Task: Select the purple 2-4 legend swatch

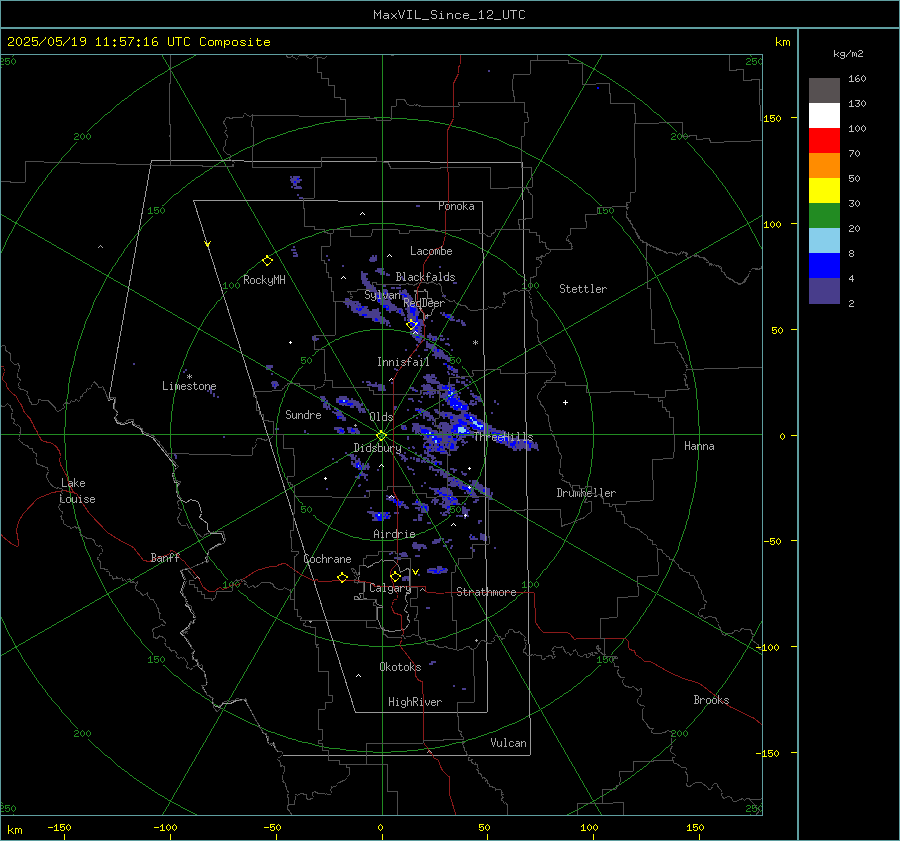Action: coord(824,291)
